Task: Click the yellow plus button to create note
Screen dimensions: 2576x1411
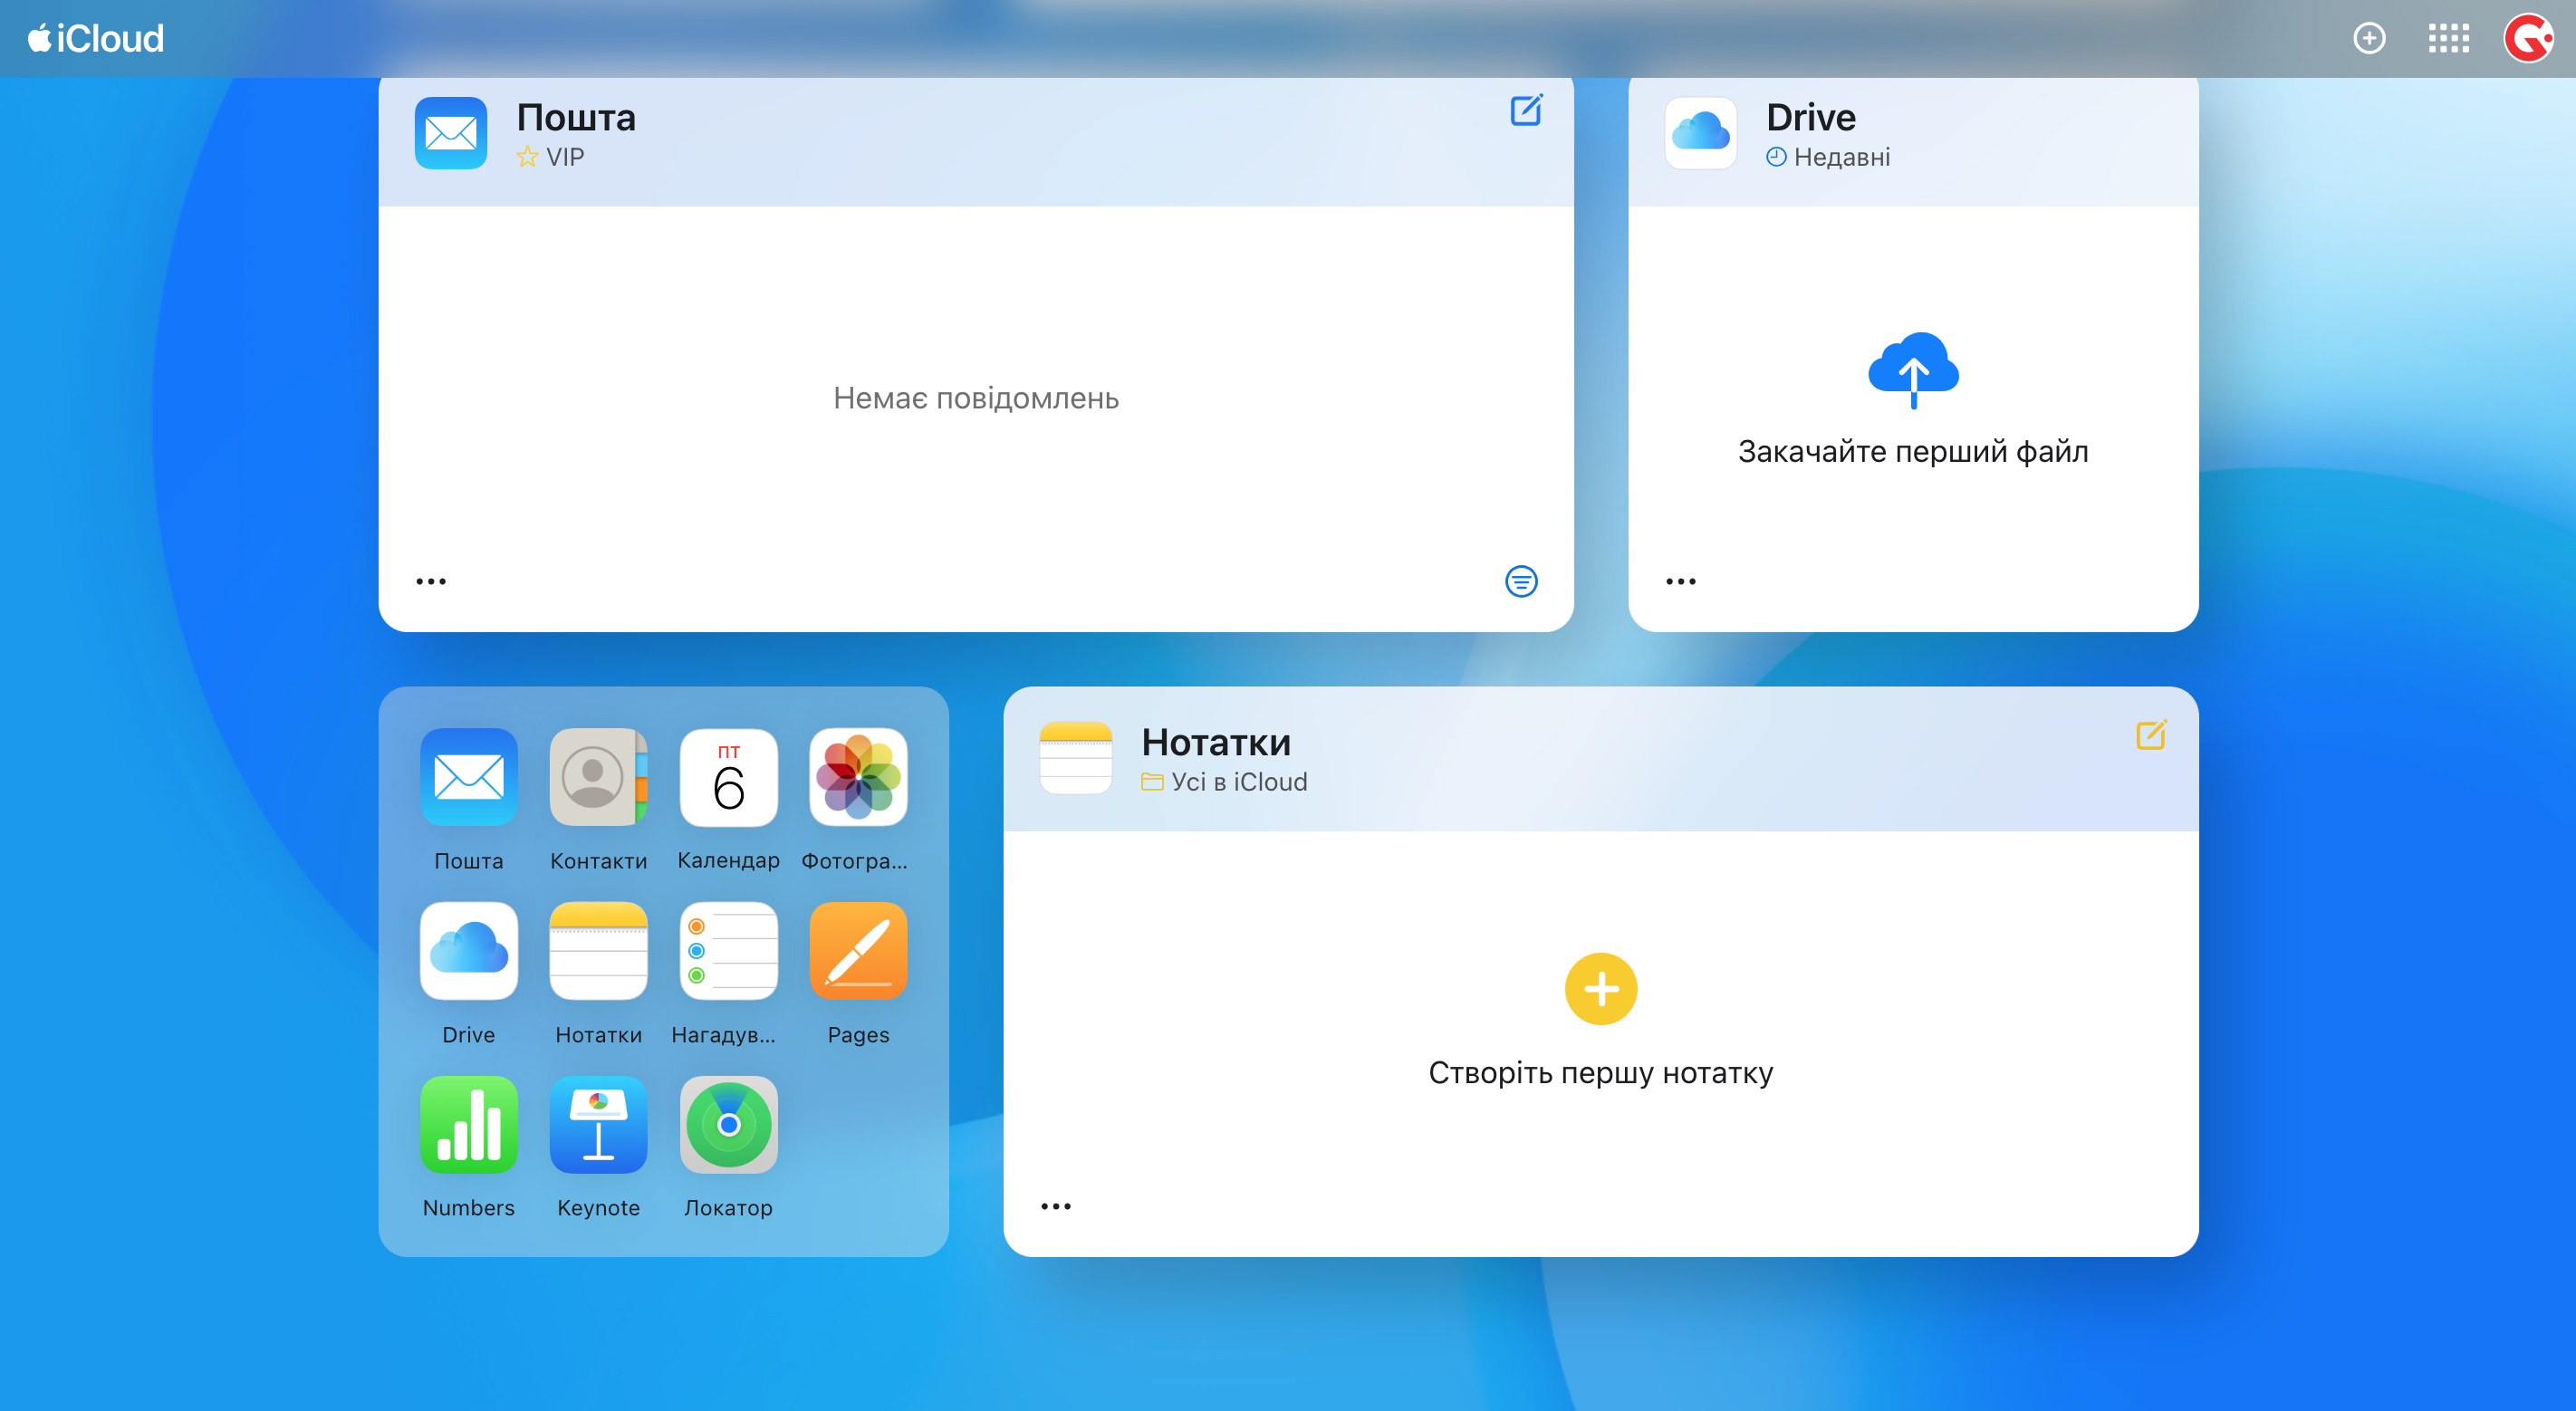Action: (x=1601, y=989)
